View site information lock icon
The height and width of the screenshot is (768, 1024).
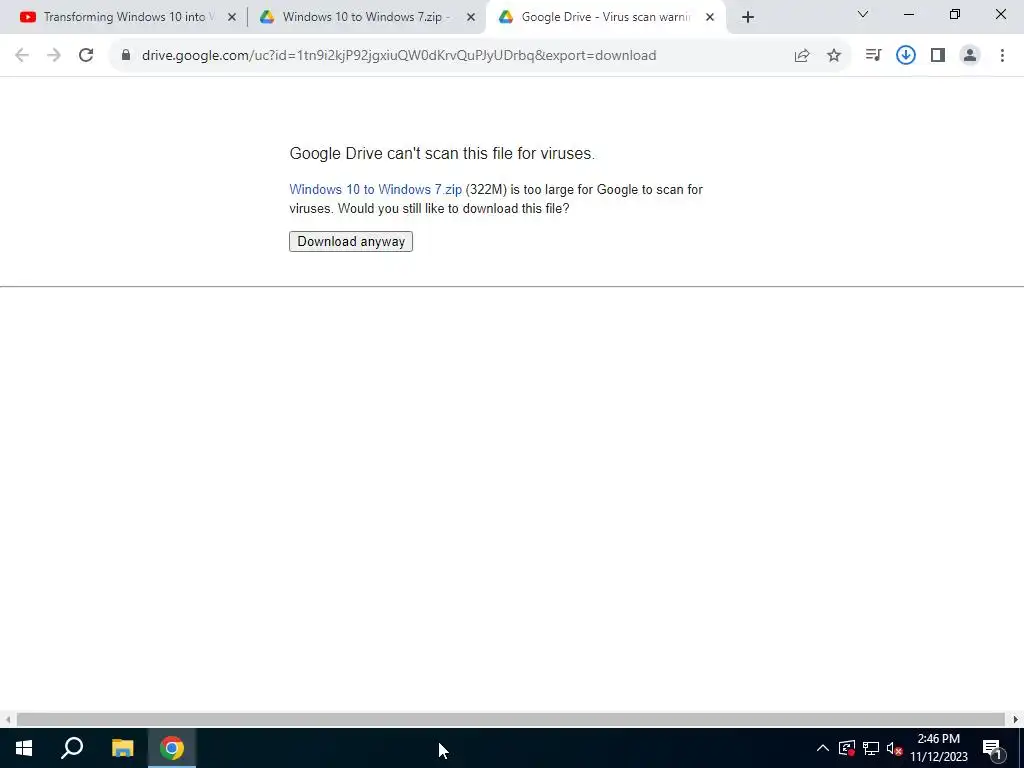coord(126,56)
